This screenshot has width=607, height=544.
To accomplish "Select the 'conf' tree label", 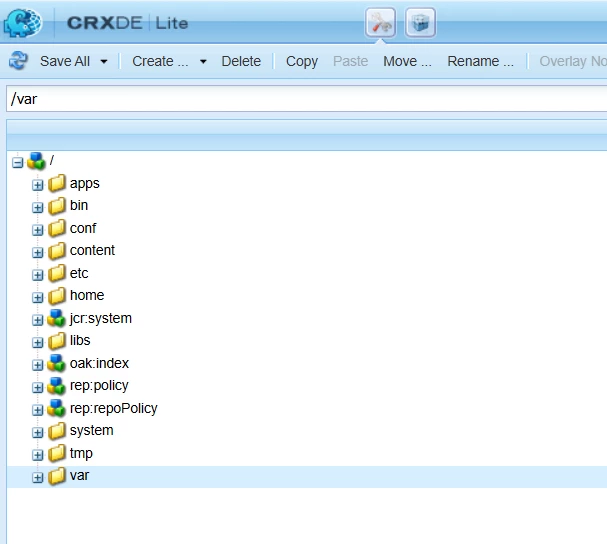I will 83,228.
